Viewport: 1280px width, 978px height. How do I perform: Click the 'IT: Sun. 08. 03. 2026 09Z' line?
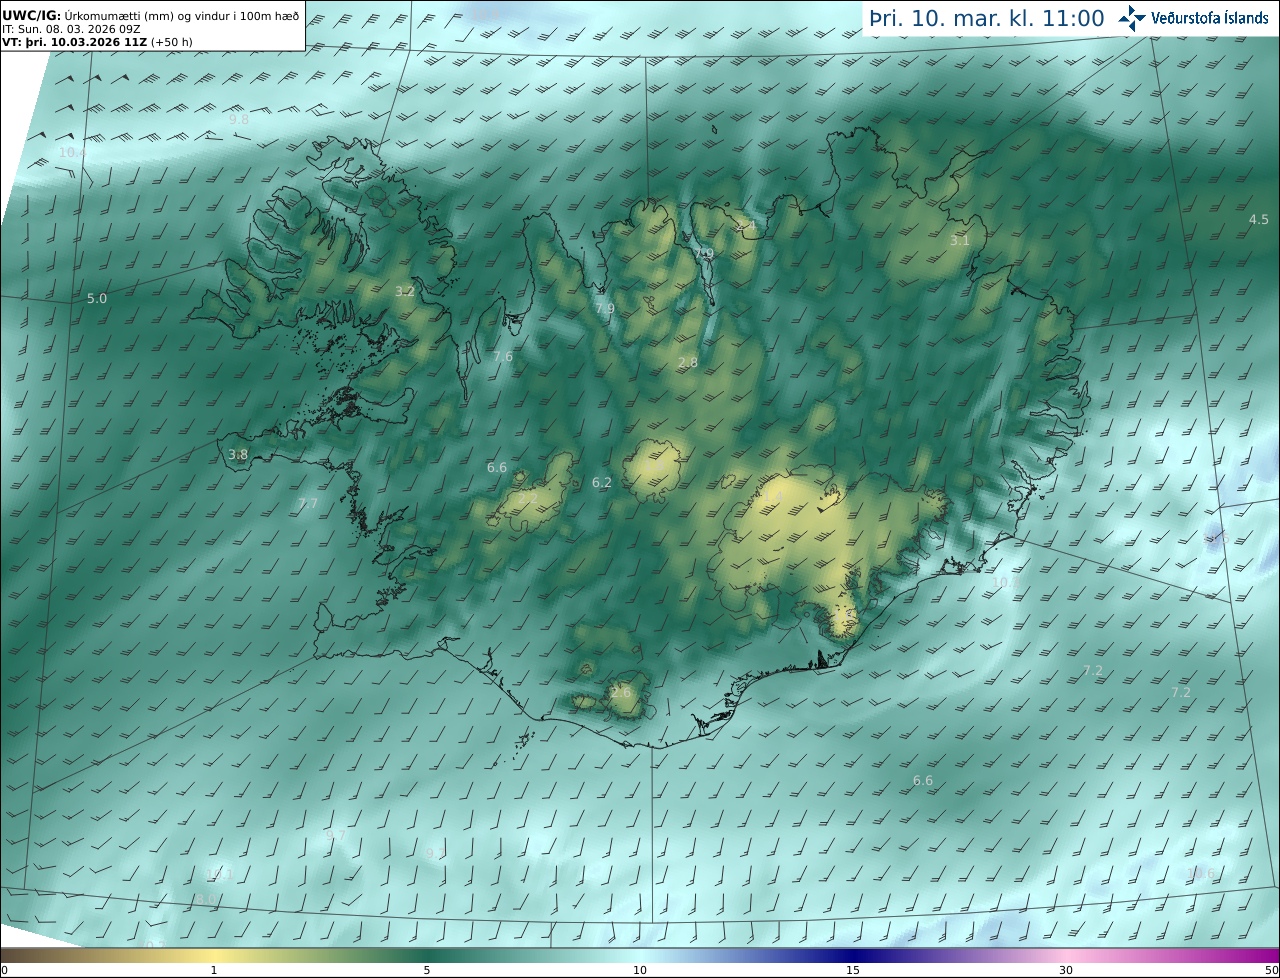[71, 29]
